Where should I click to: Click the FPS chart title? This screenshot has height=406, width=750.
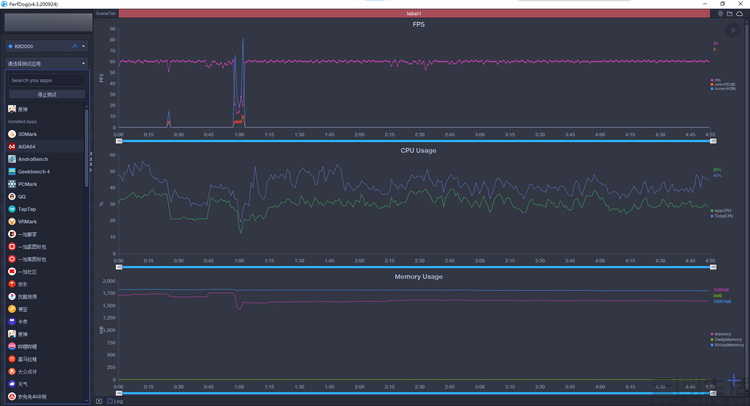pos(419,24)
